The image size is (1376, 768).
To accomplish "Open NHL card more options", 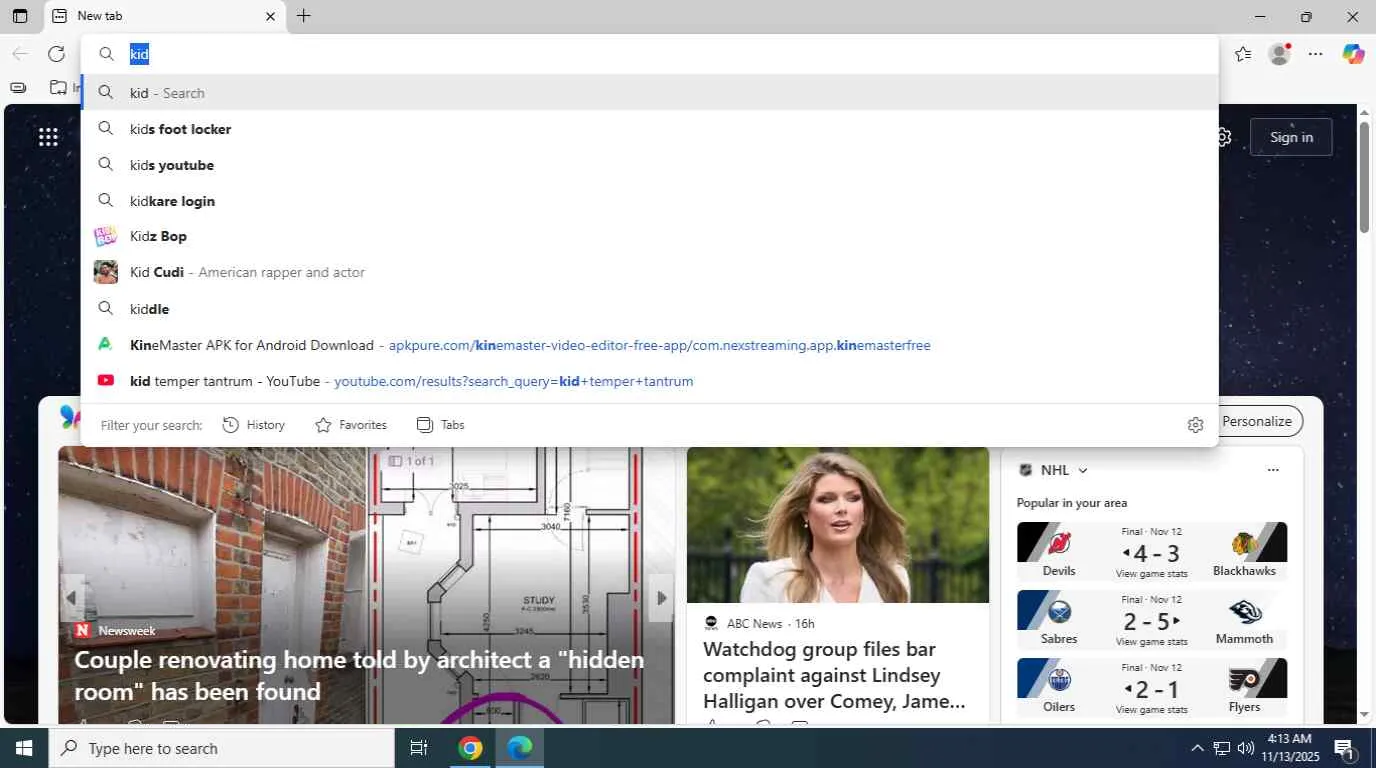I will tap(1273, 470).
